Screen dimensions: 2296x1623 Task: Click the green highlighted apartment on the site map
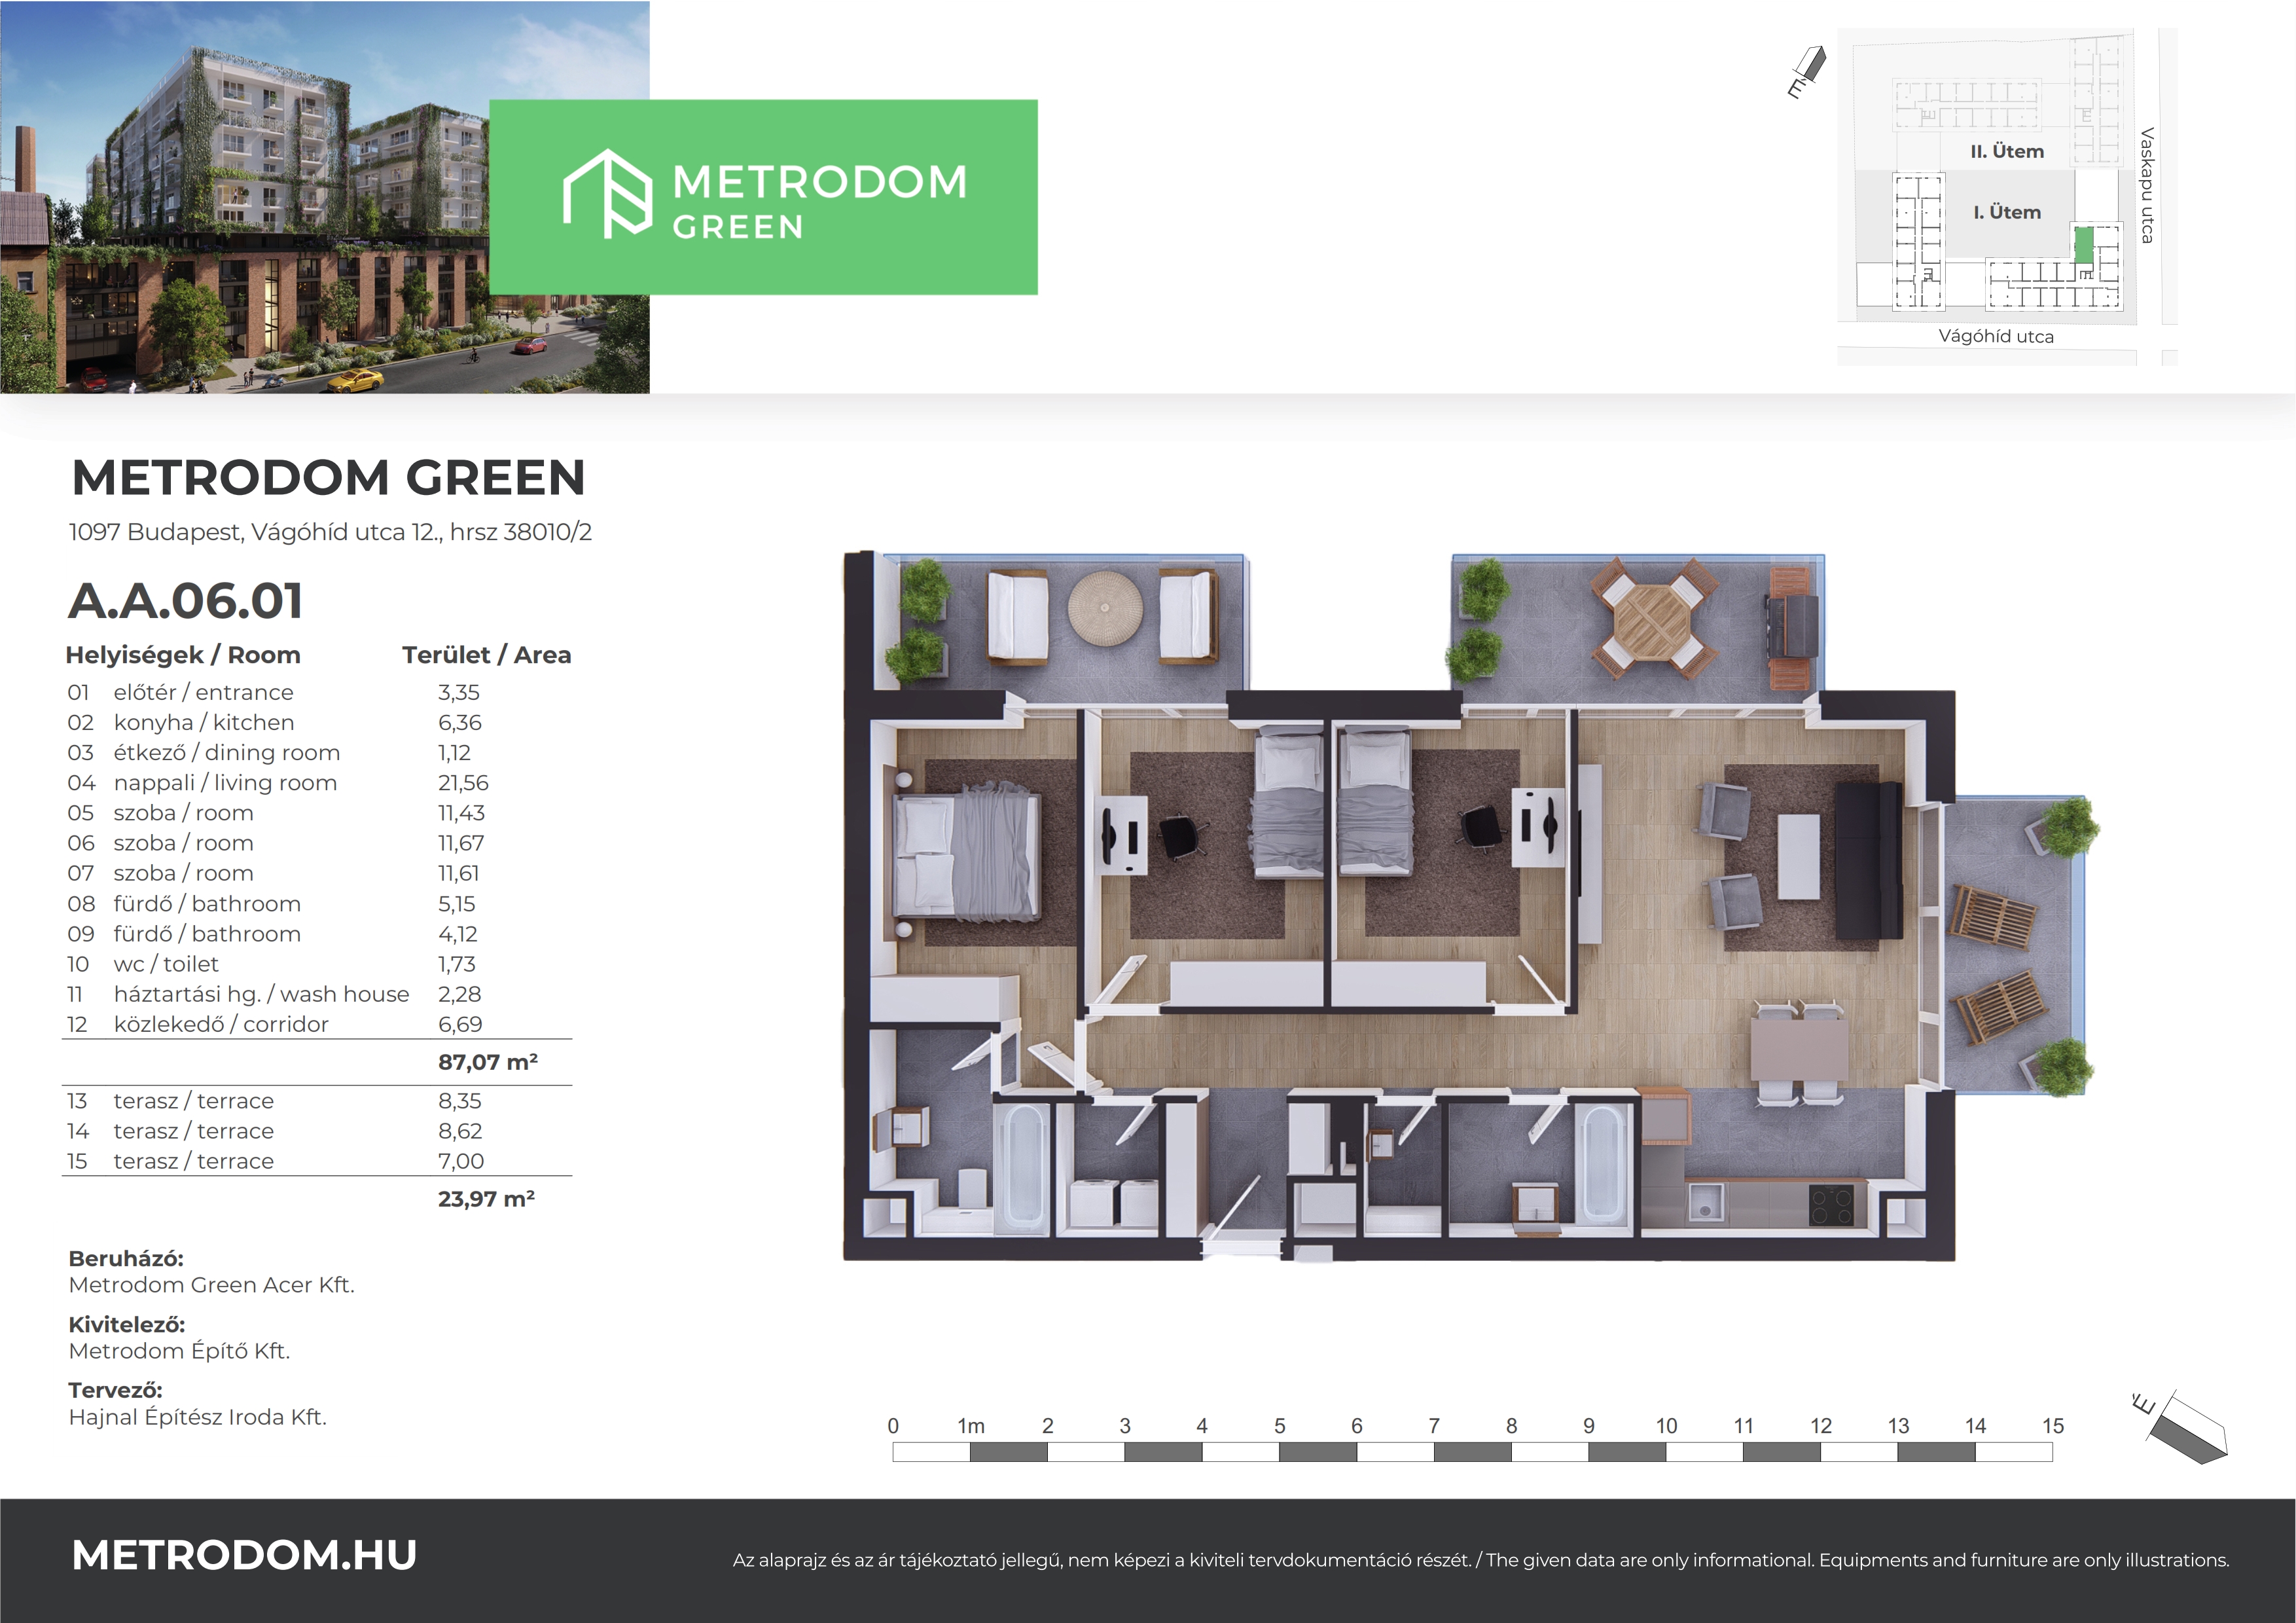coord(2083,245)
